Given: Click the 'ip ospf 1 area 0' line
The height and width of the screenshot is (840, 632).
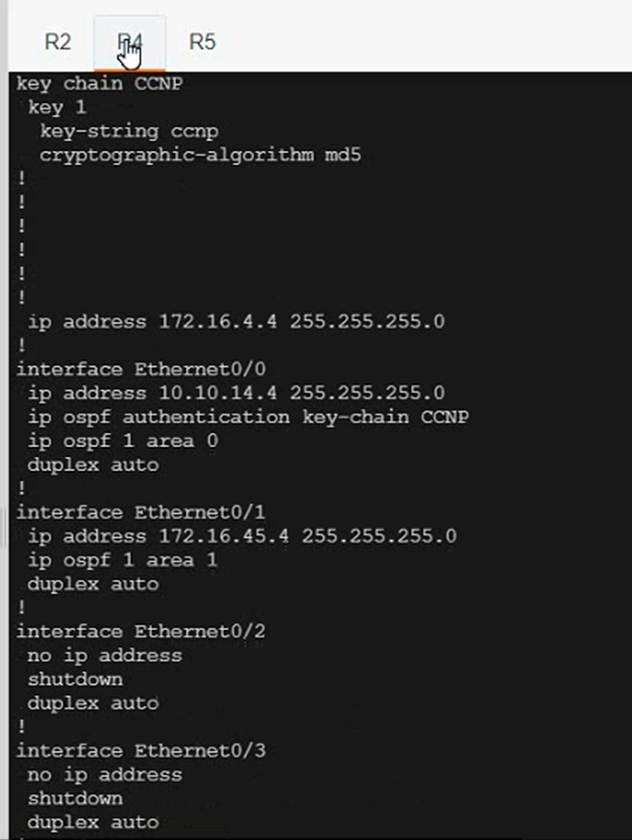Looking at the screenshot, I should click(123, 441).
